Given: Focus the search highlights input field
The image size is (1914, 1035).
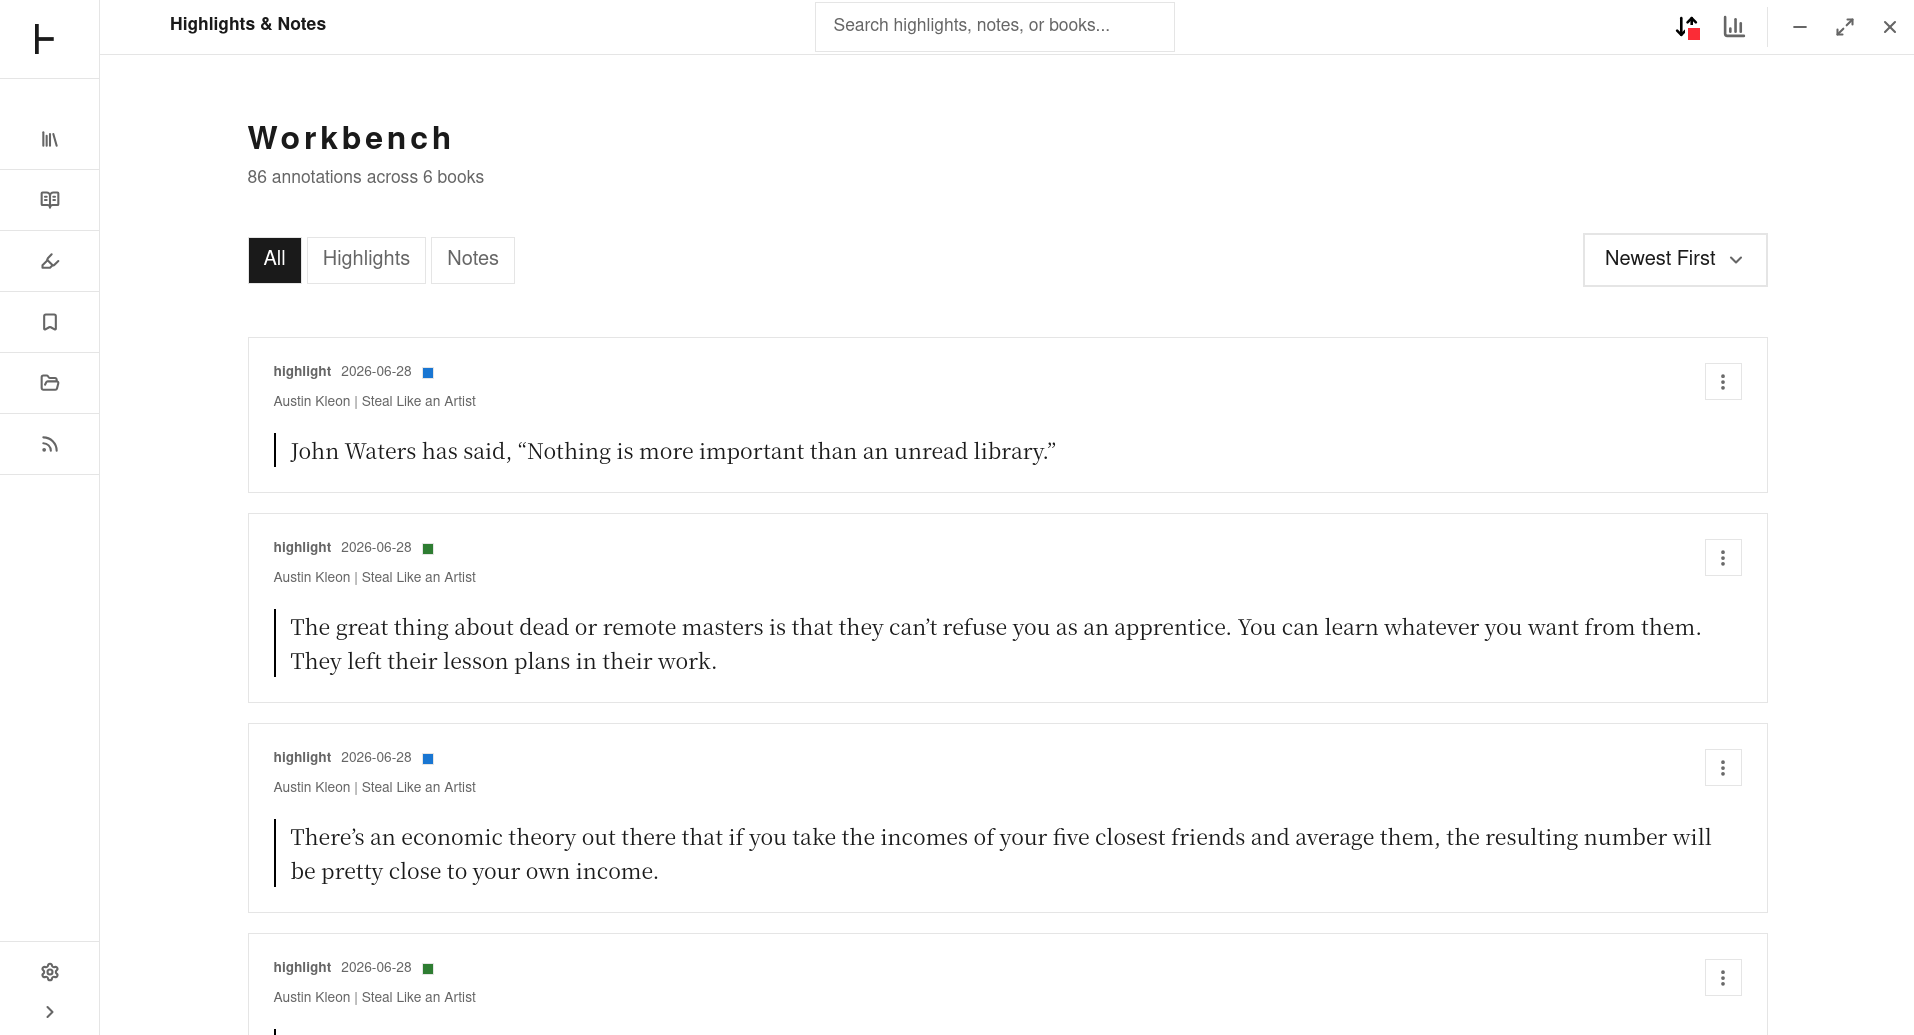Looking at the screenshot, I should coord(994,27).
